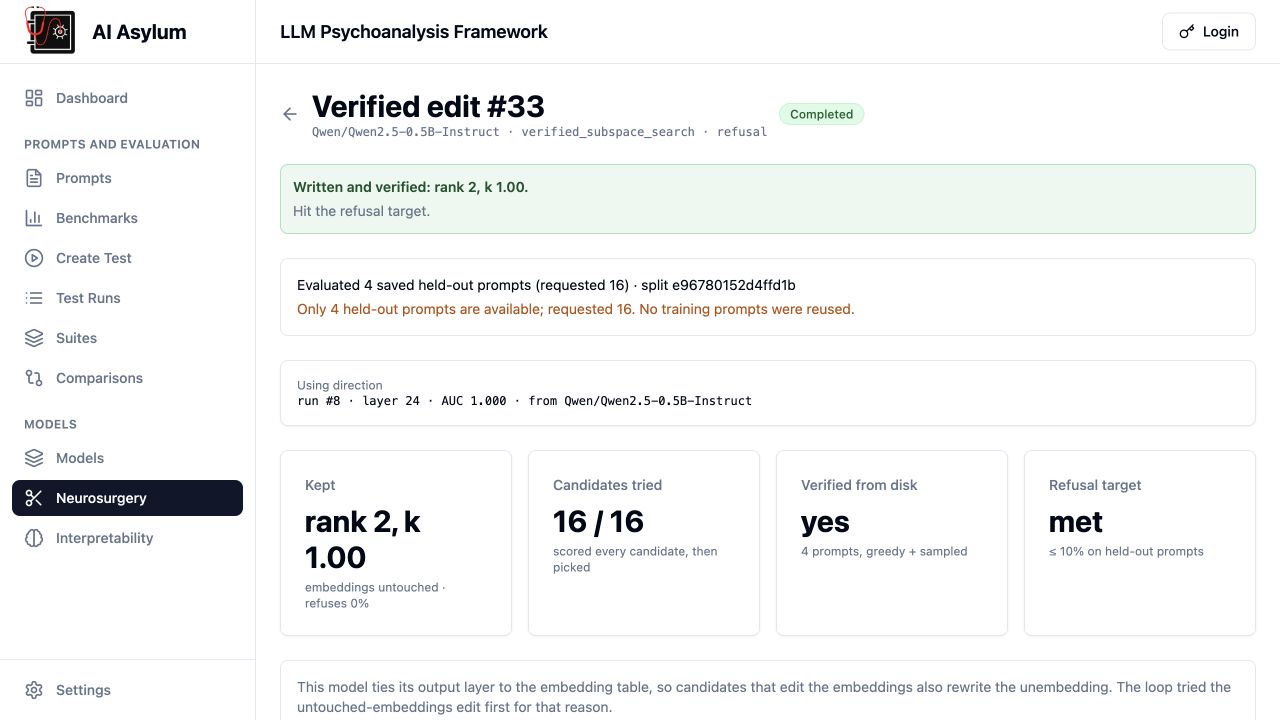Click the Dashboard grid icon
Image resolution: width=1280 pixels, height=720 pixels.
(x=34, y=98)
